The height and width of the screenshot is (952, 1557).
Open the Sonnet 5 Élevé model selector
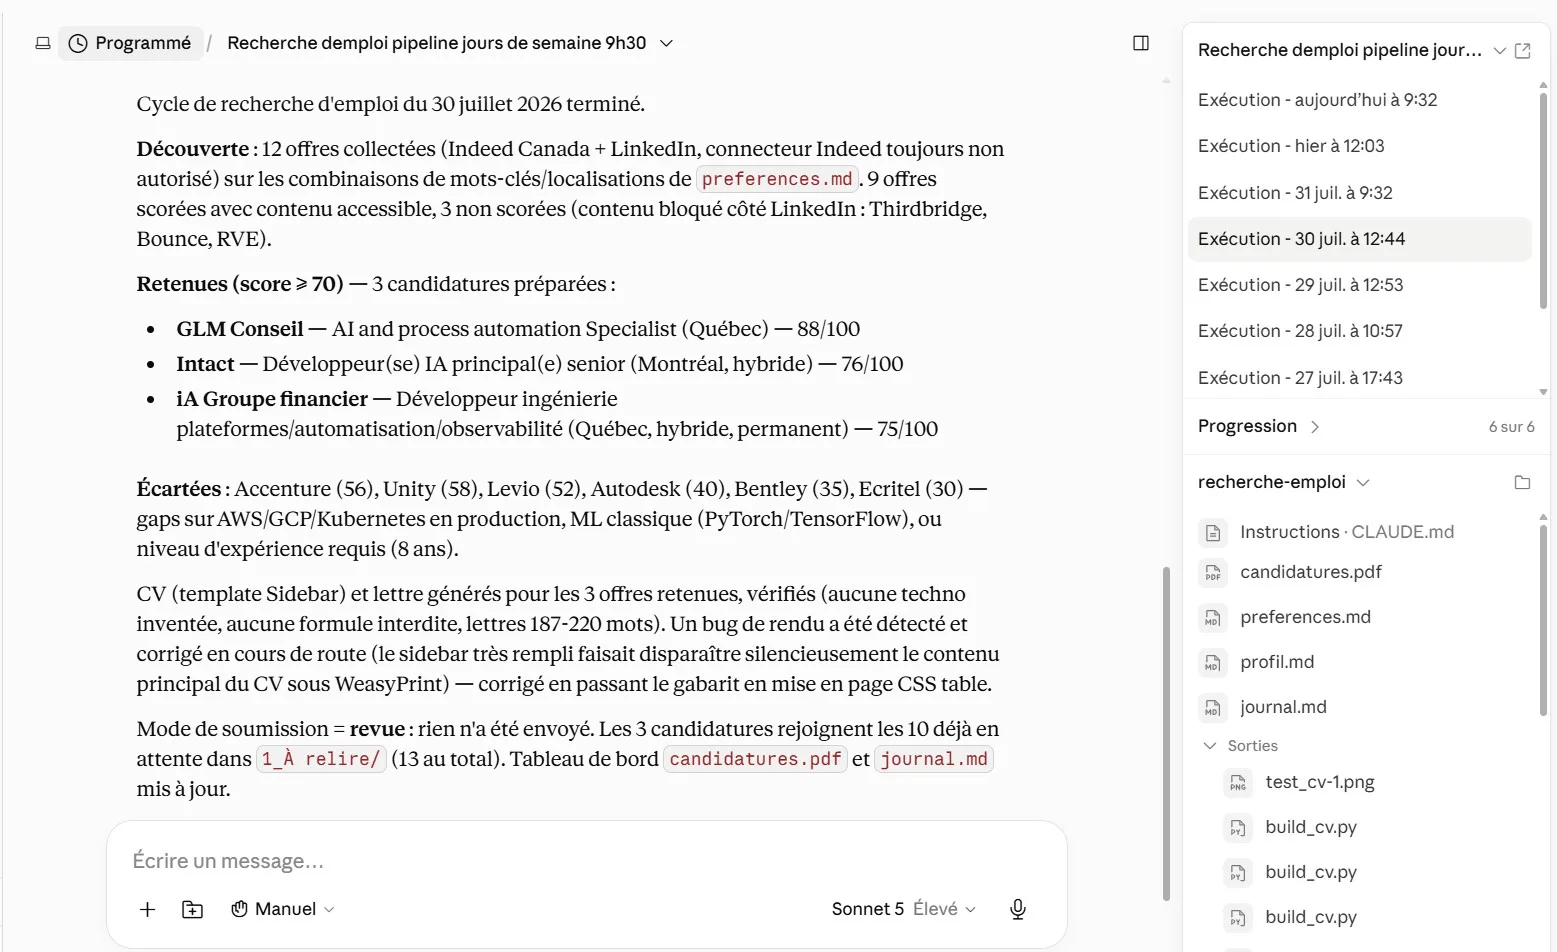tap(903, 909)
